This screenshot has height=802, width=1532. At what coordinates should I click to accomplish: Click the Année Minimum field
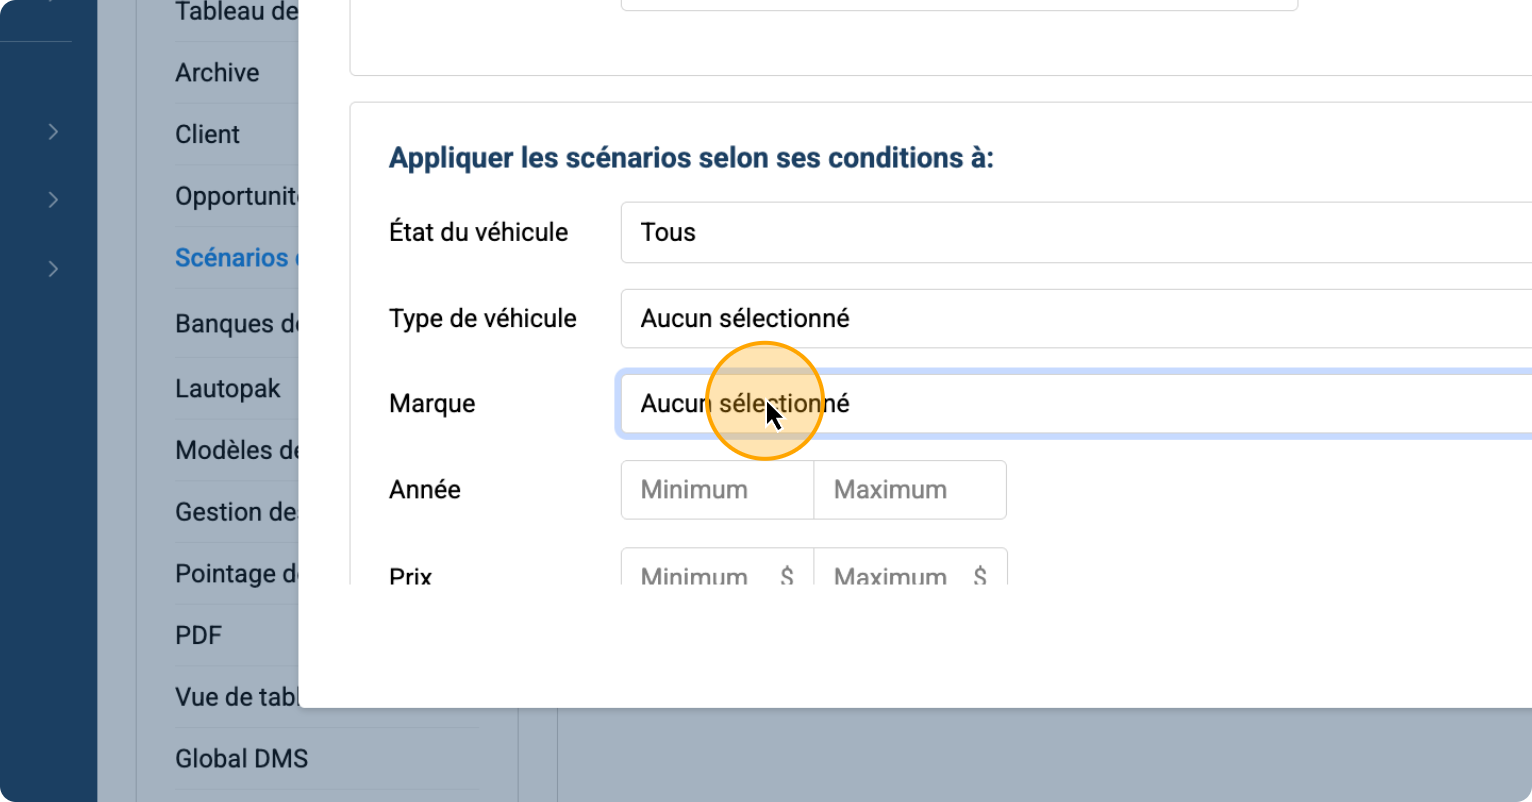tap(717, 490)
